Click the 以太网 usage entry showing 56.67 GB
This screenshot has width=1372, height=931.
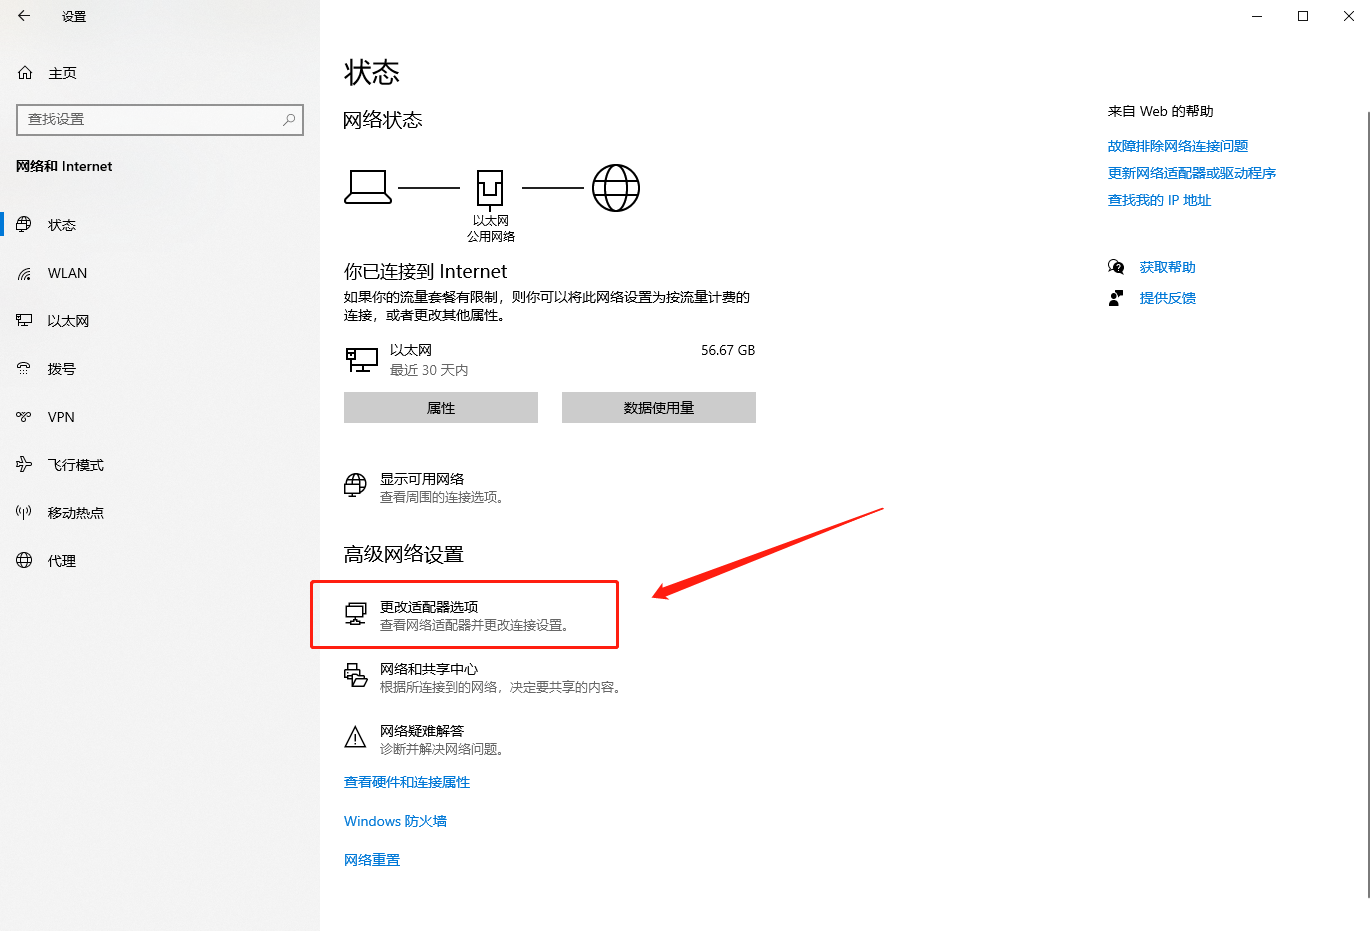click(x=550, y=360)
